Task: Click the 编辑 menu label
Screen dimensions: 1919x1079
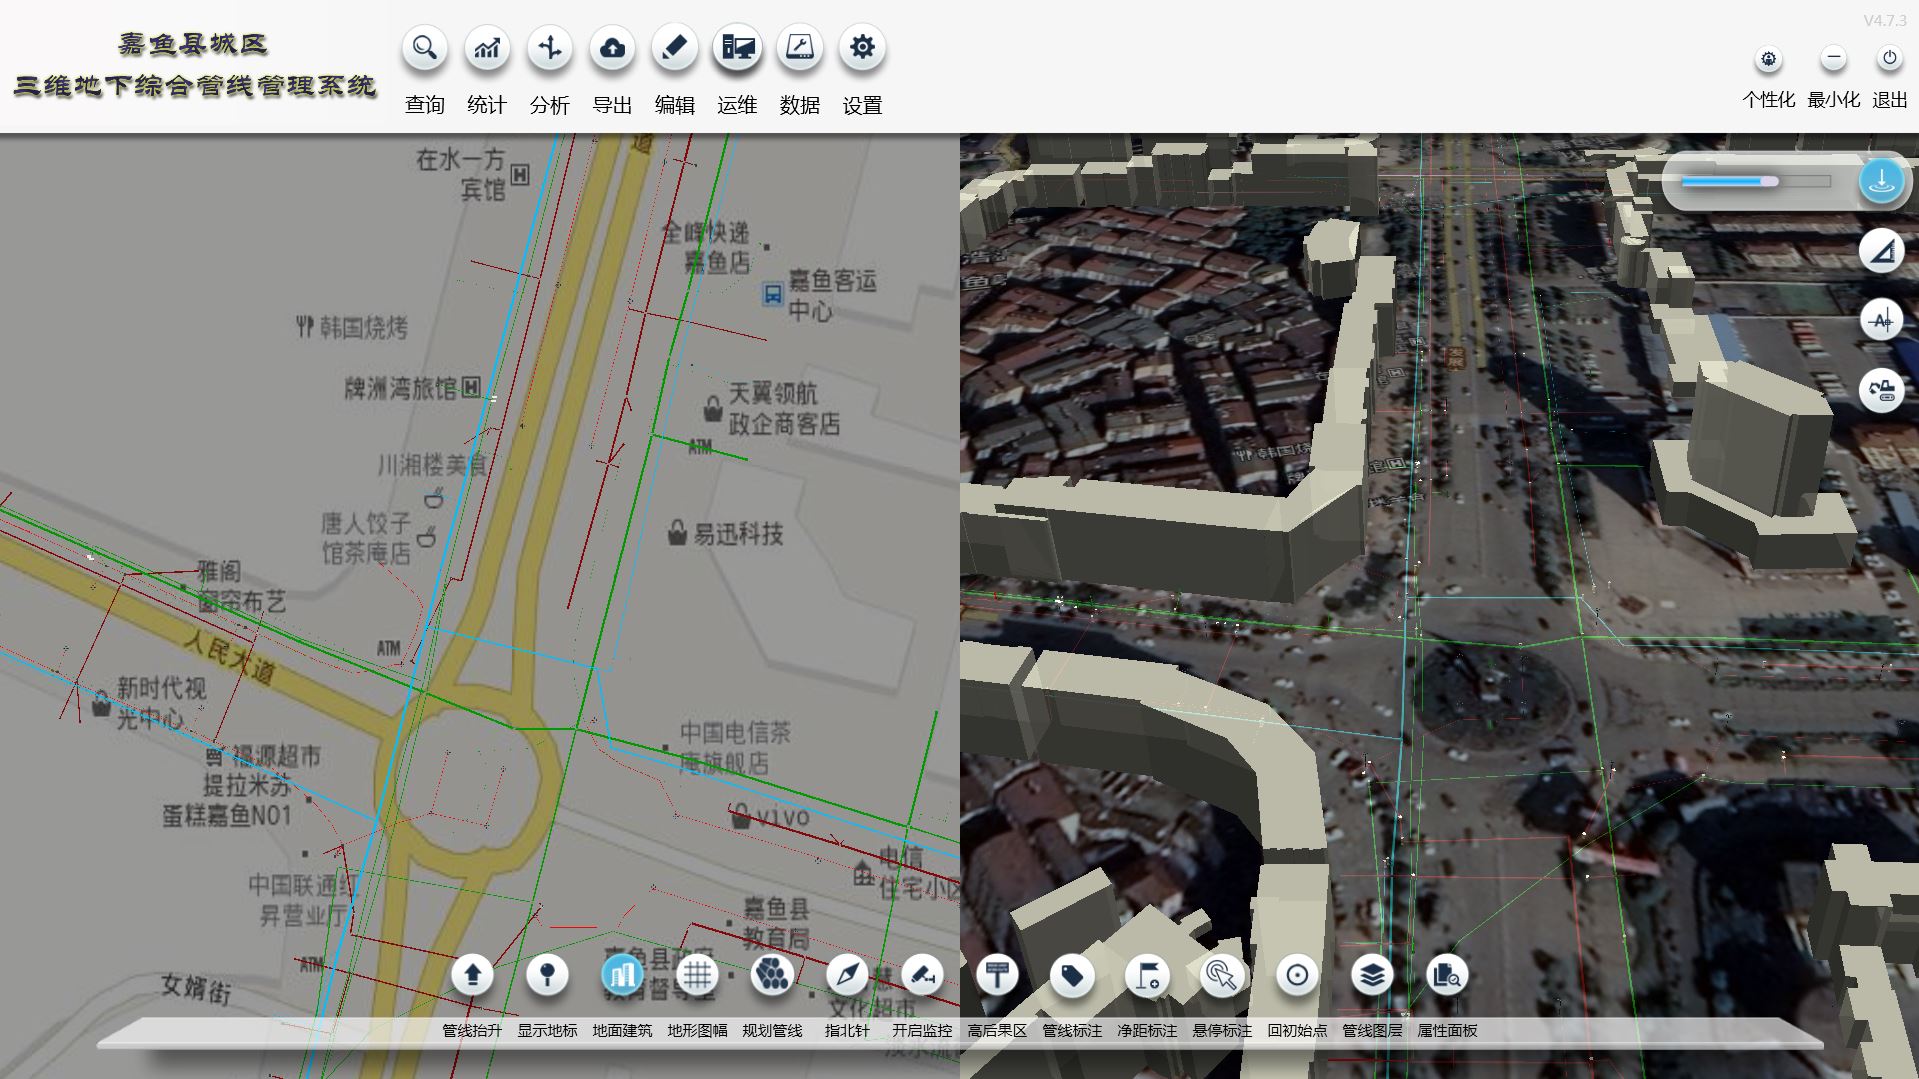Action: 674,105
